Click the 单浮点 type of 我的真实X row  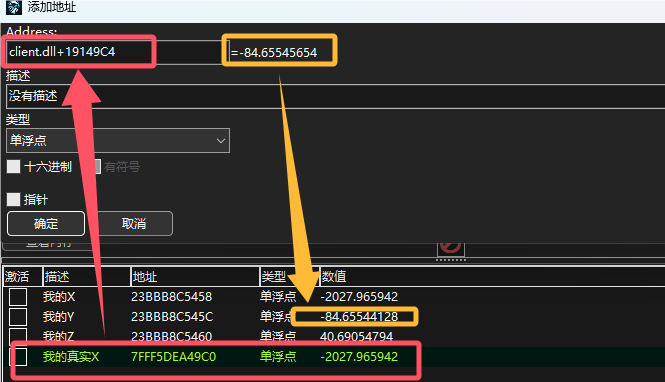[x=278, y=357]
